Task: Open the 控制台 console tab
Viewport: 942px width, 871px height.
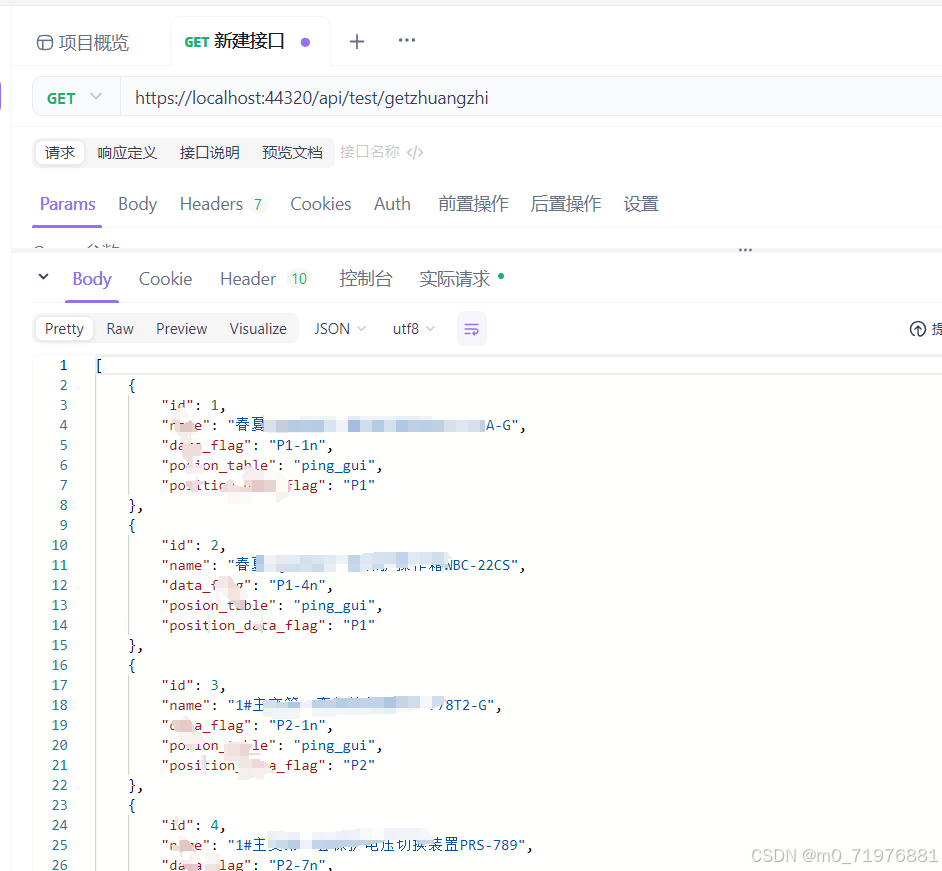Action: (366, 279)
